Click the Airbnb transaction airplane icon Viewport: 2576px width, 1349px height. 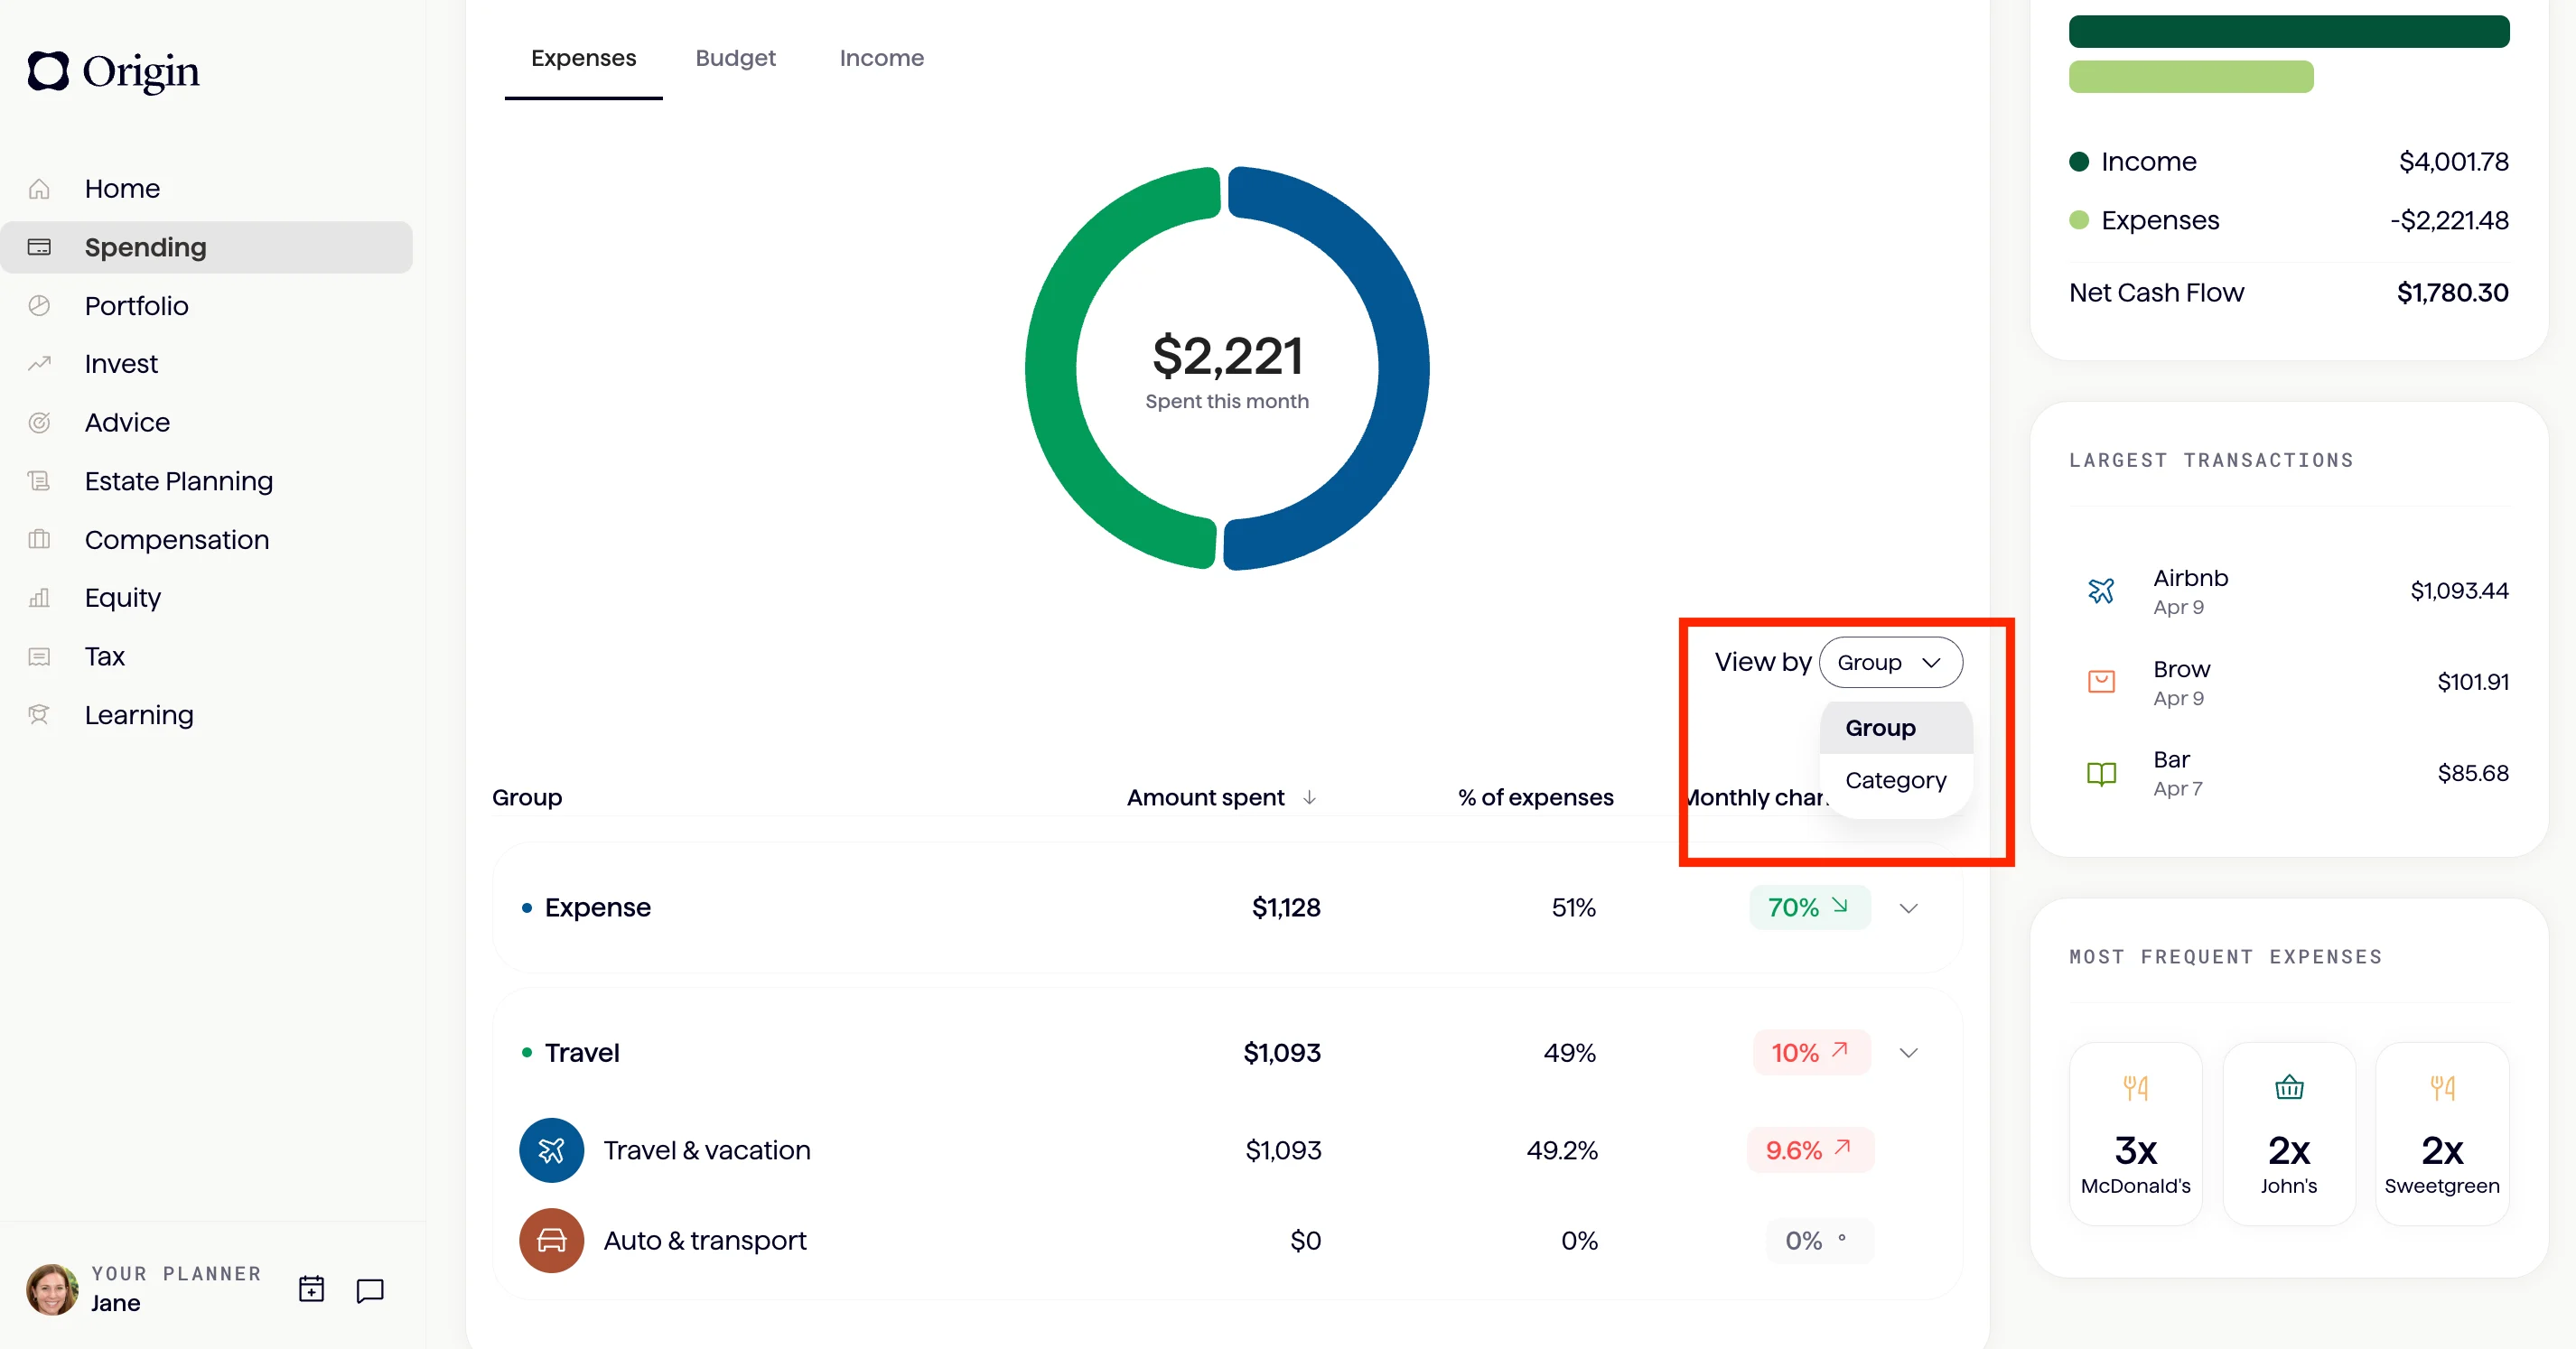point(2101,591)
